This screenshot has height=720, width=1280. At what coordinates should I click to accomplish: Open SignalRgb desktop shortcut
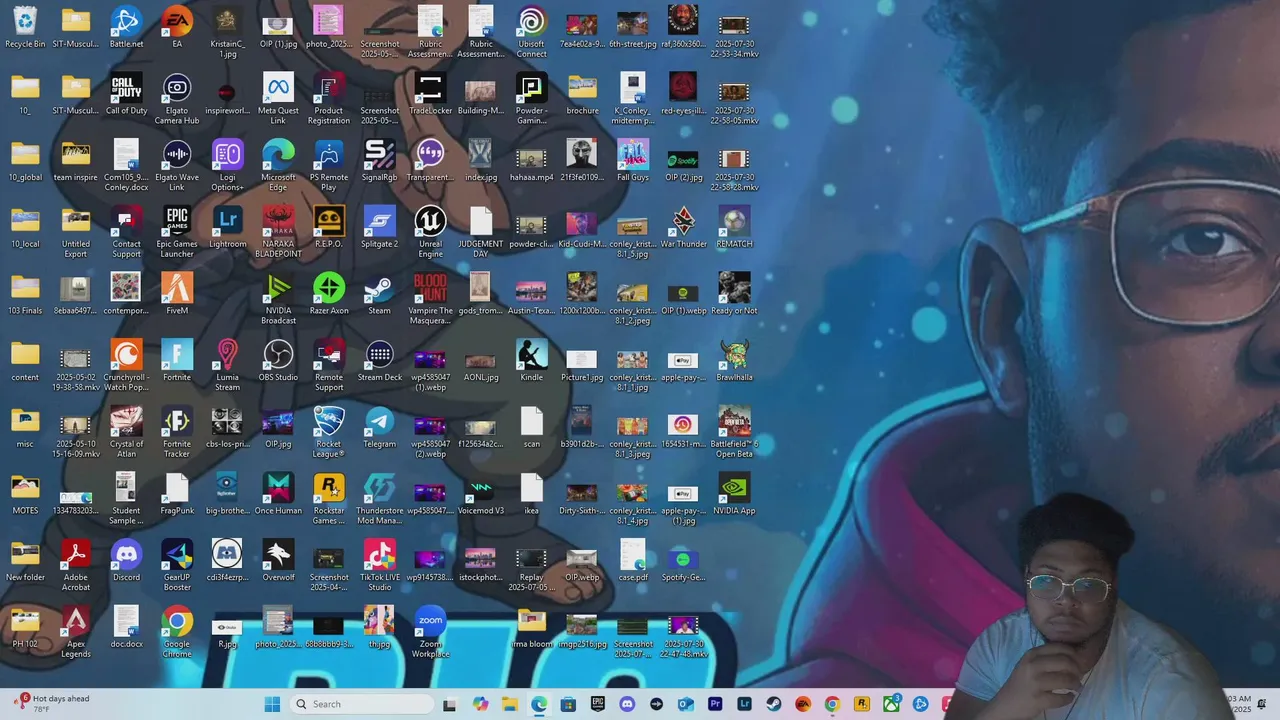coord(379,160)
